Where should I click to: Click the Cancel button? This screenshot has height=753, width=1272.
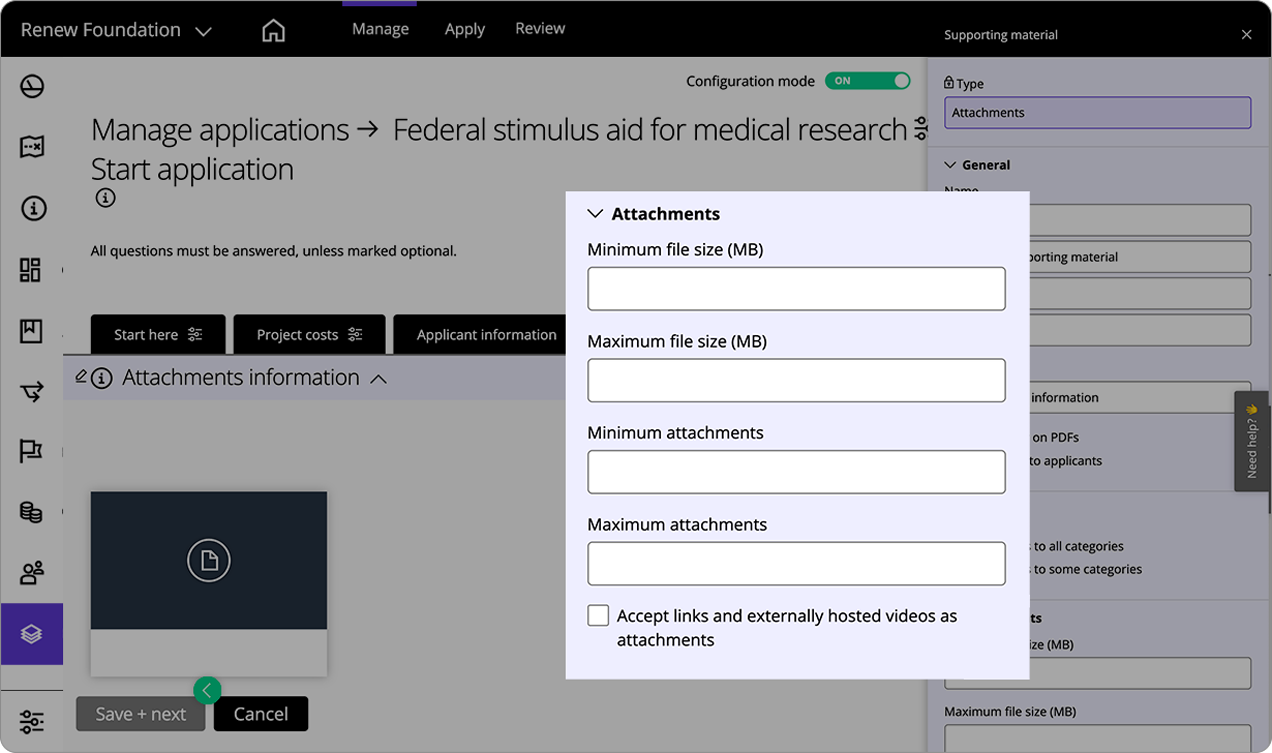(x=260, y=714)
